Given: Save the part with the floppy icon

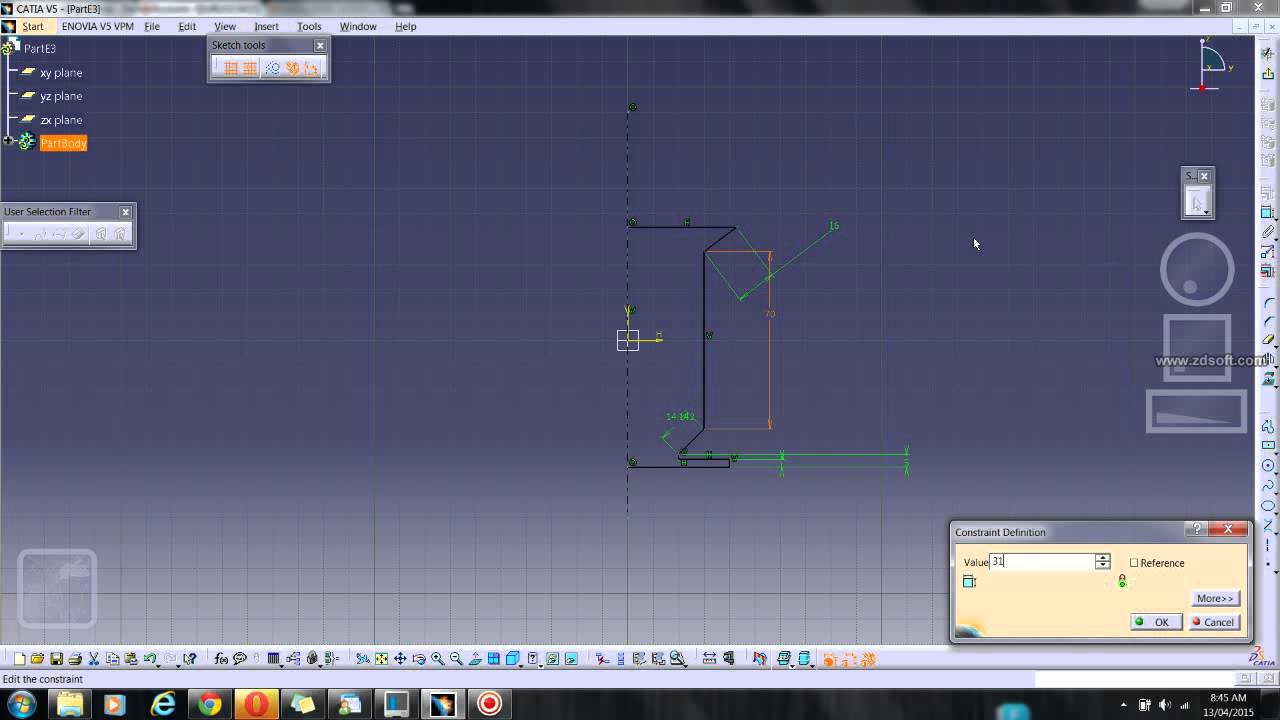Looking at the screenshot, I should tap(56, 659).
